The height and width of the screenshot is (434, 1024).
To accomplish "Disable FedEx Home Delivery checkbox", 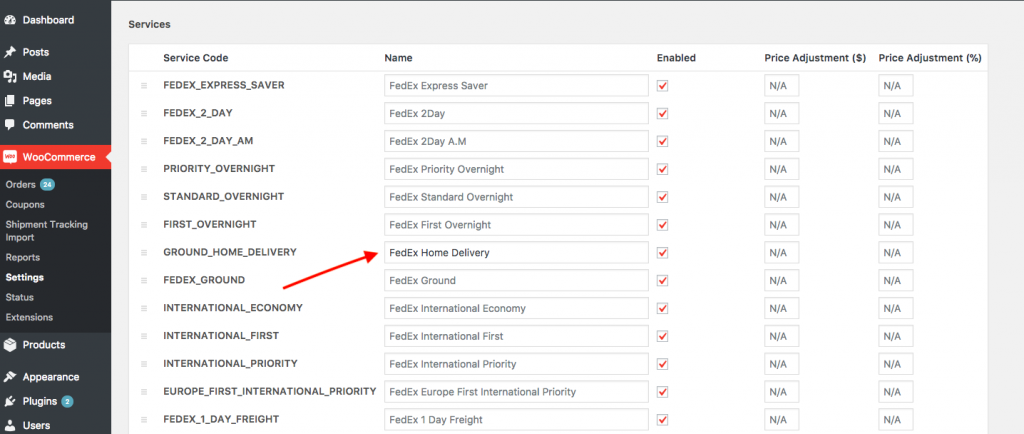I will click(662, 253).
